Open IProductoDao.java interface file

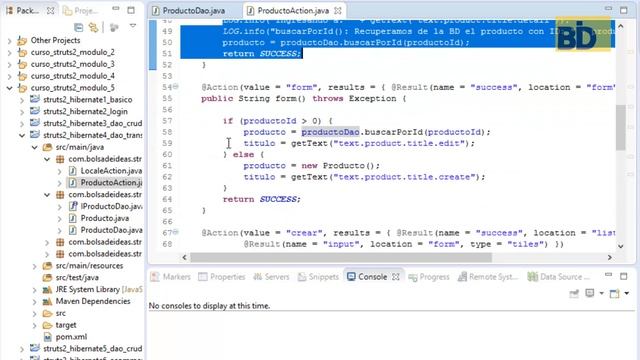coord(111,206)
